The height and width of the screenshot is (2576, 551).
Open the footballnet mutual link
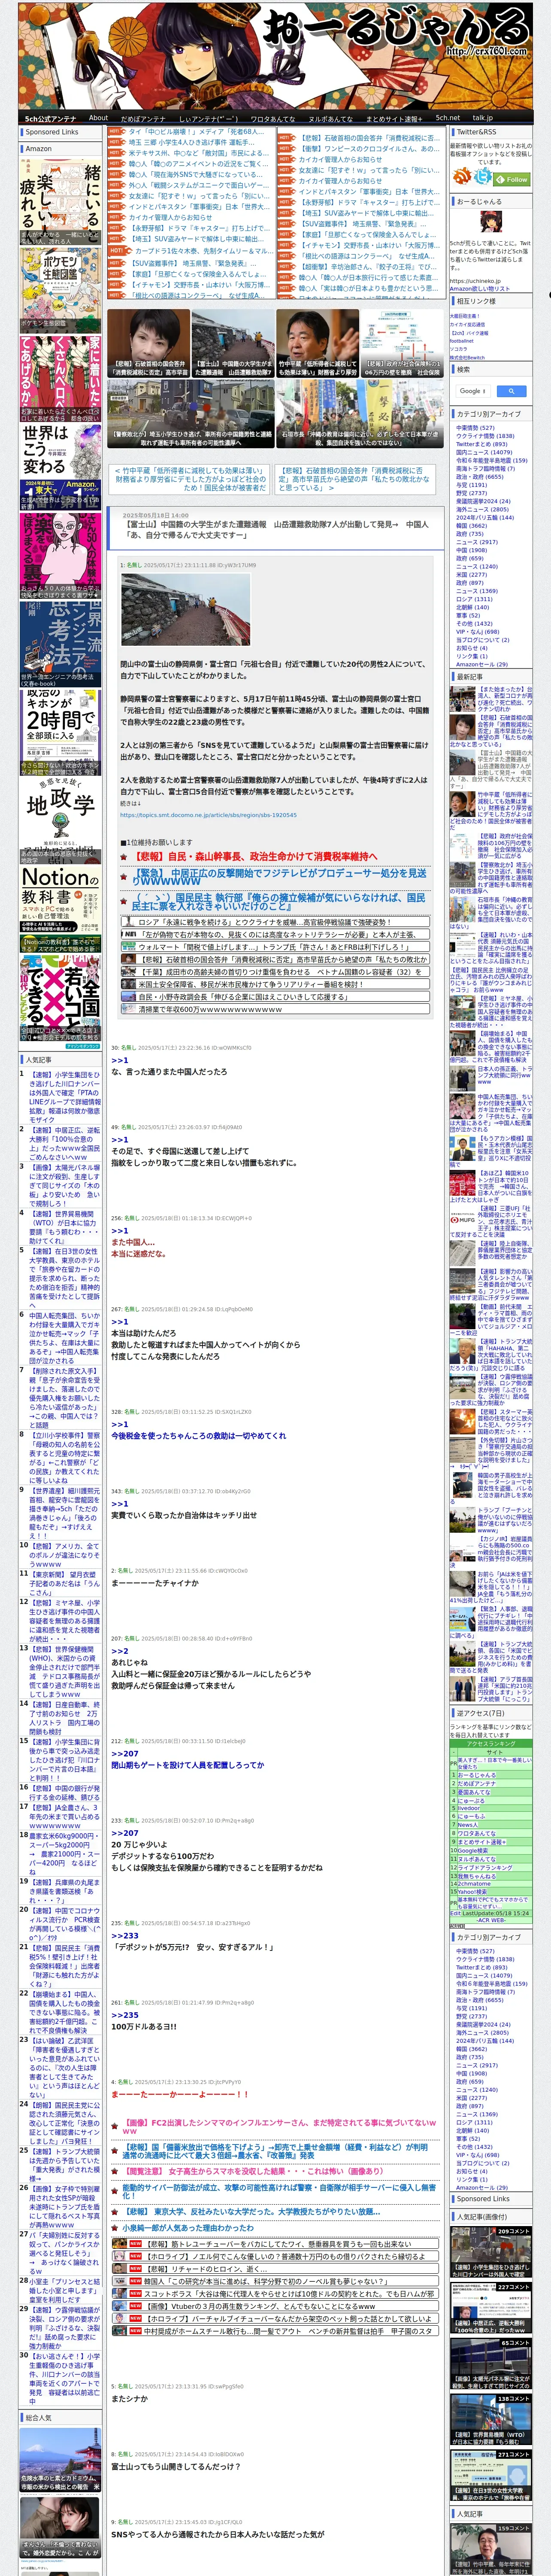(462, 340)
